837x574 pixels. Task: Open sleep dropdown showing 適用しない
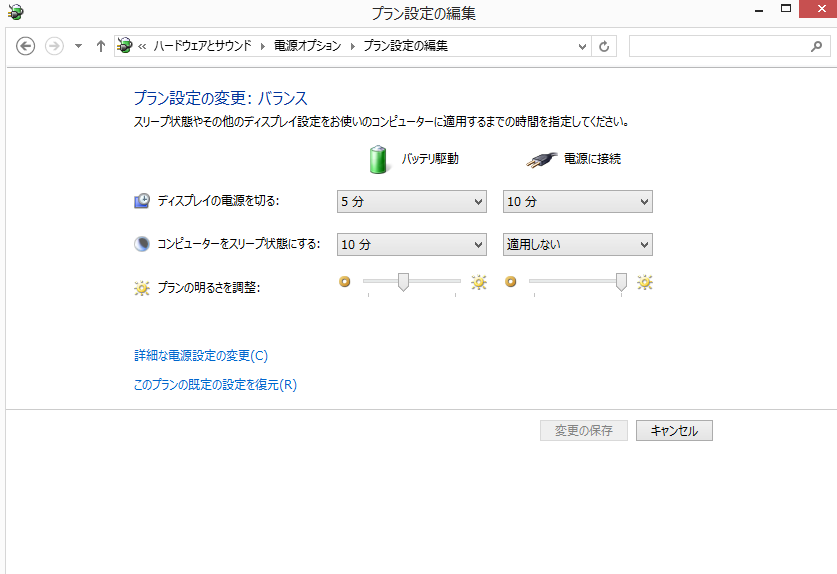577,244
